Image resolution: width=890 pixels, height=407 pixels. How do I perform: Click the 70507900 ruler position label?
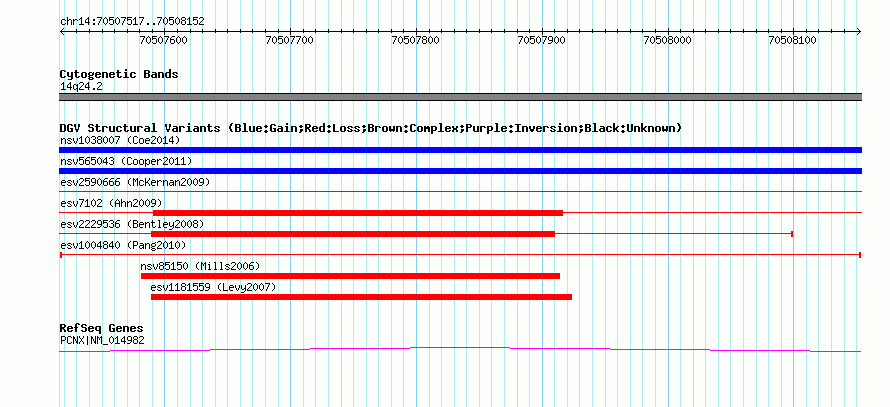(x=541, y=40)
